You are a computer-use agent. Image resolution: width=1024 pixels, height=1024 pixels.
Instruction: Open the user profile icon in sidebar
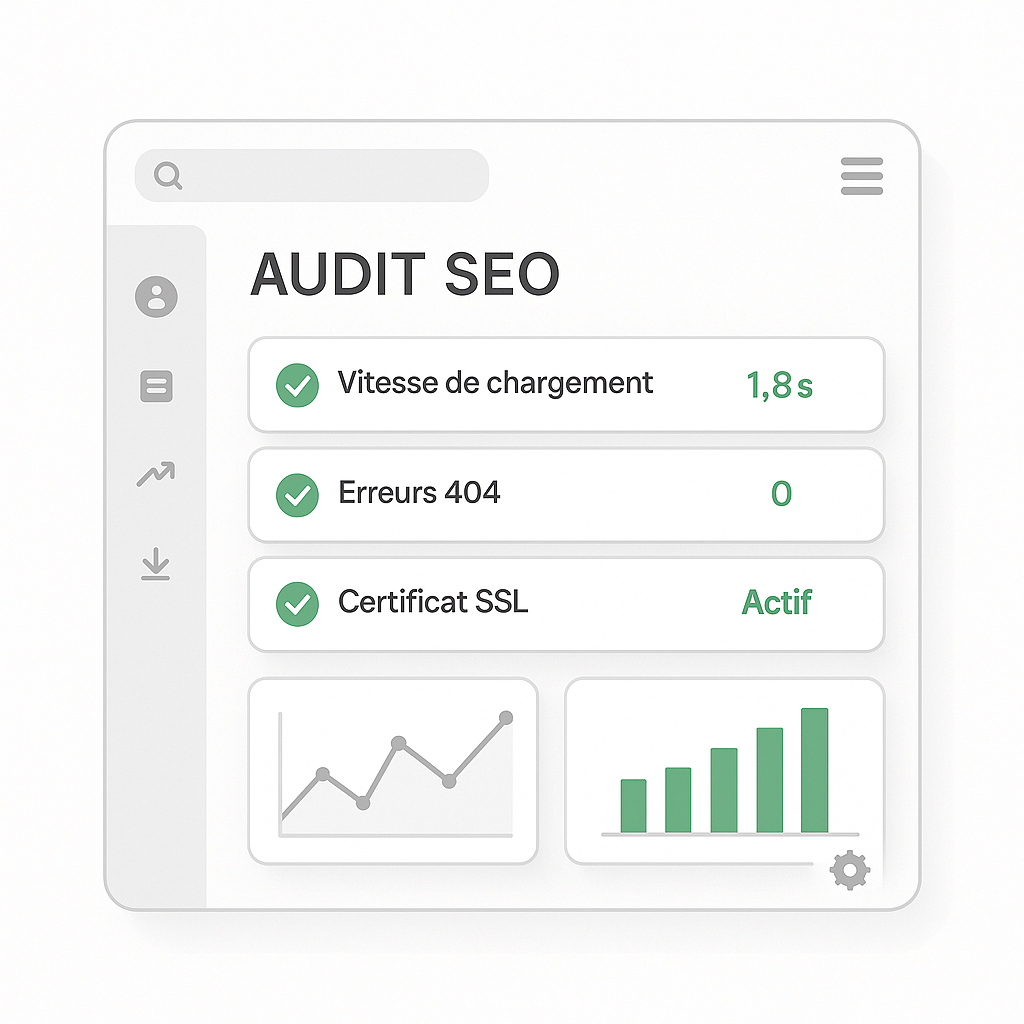click(156, 297)
